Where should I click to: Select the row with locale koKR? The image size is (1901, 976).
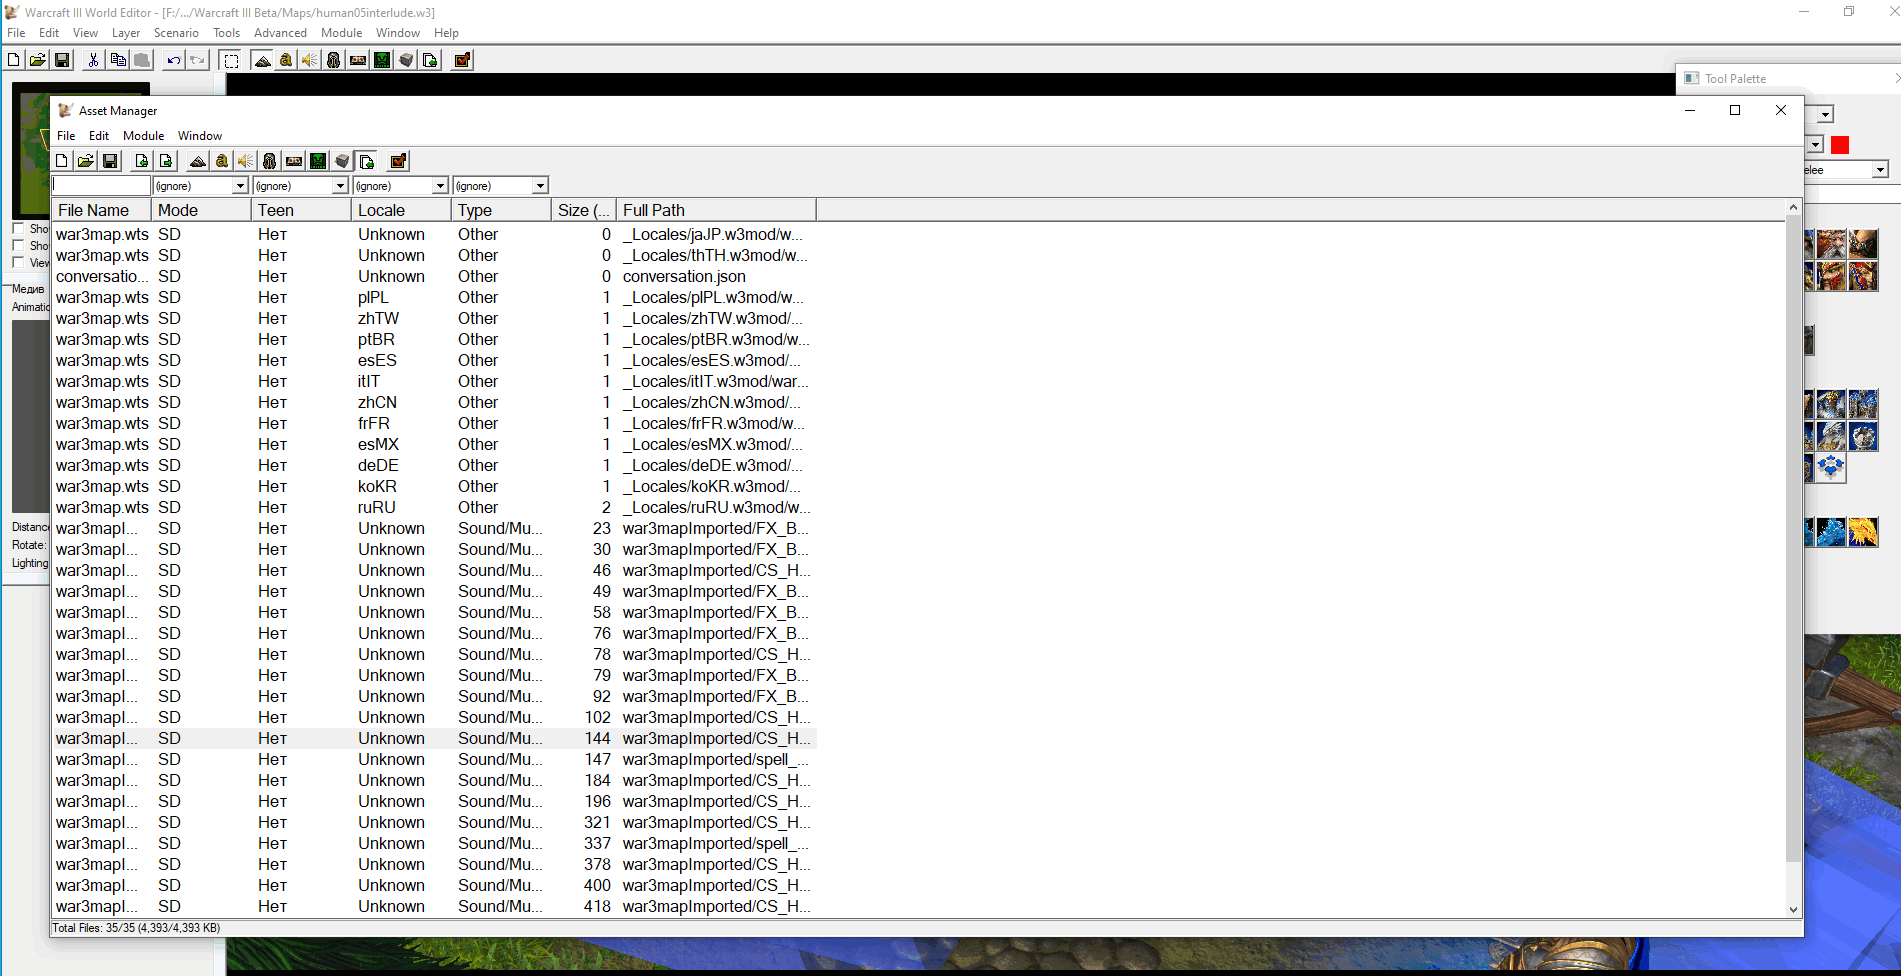tap(434, 486)
